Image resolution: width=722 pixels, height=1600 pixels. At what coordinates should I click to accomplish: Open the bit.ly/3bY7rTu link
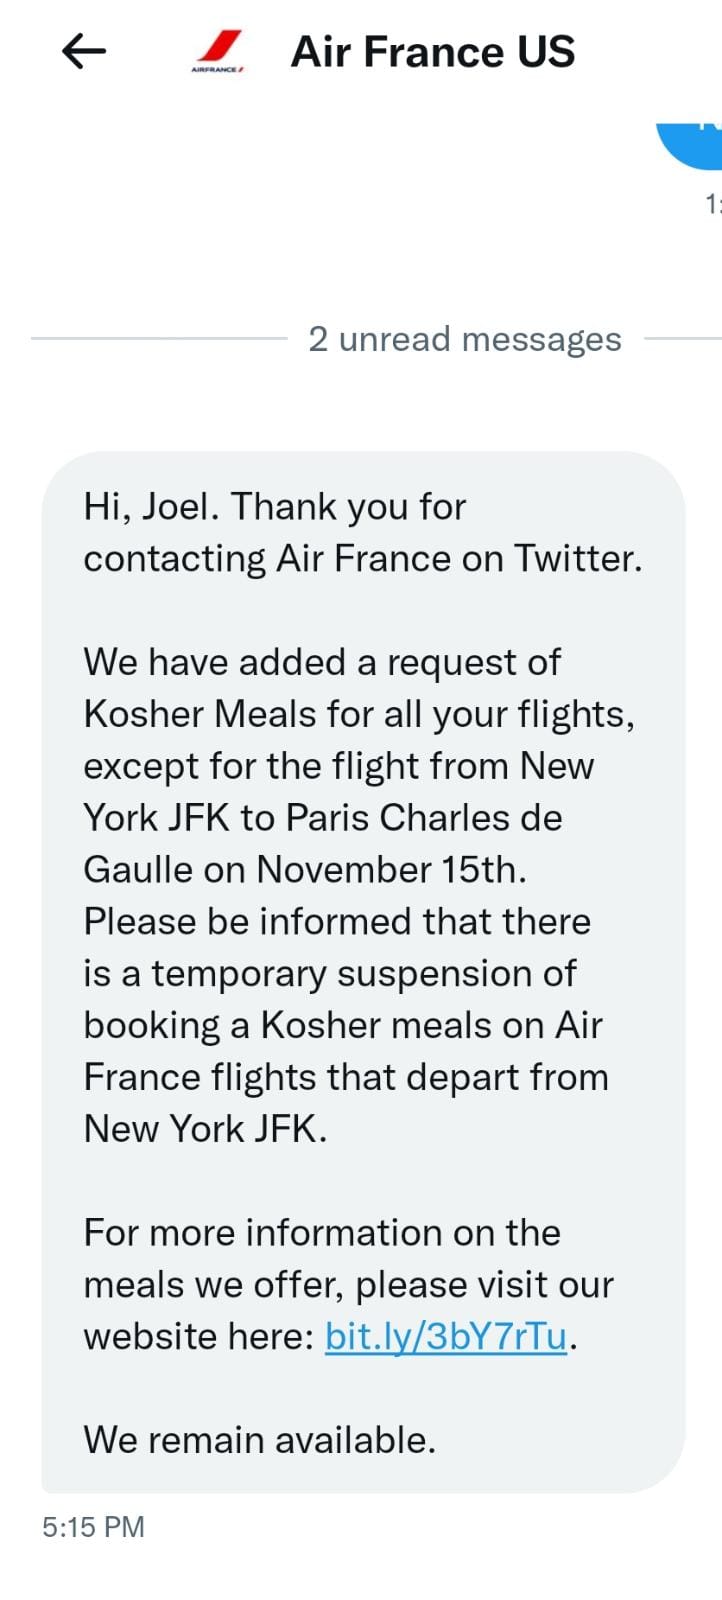[446, 1337]
